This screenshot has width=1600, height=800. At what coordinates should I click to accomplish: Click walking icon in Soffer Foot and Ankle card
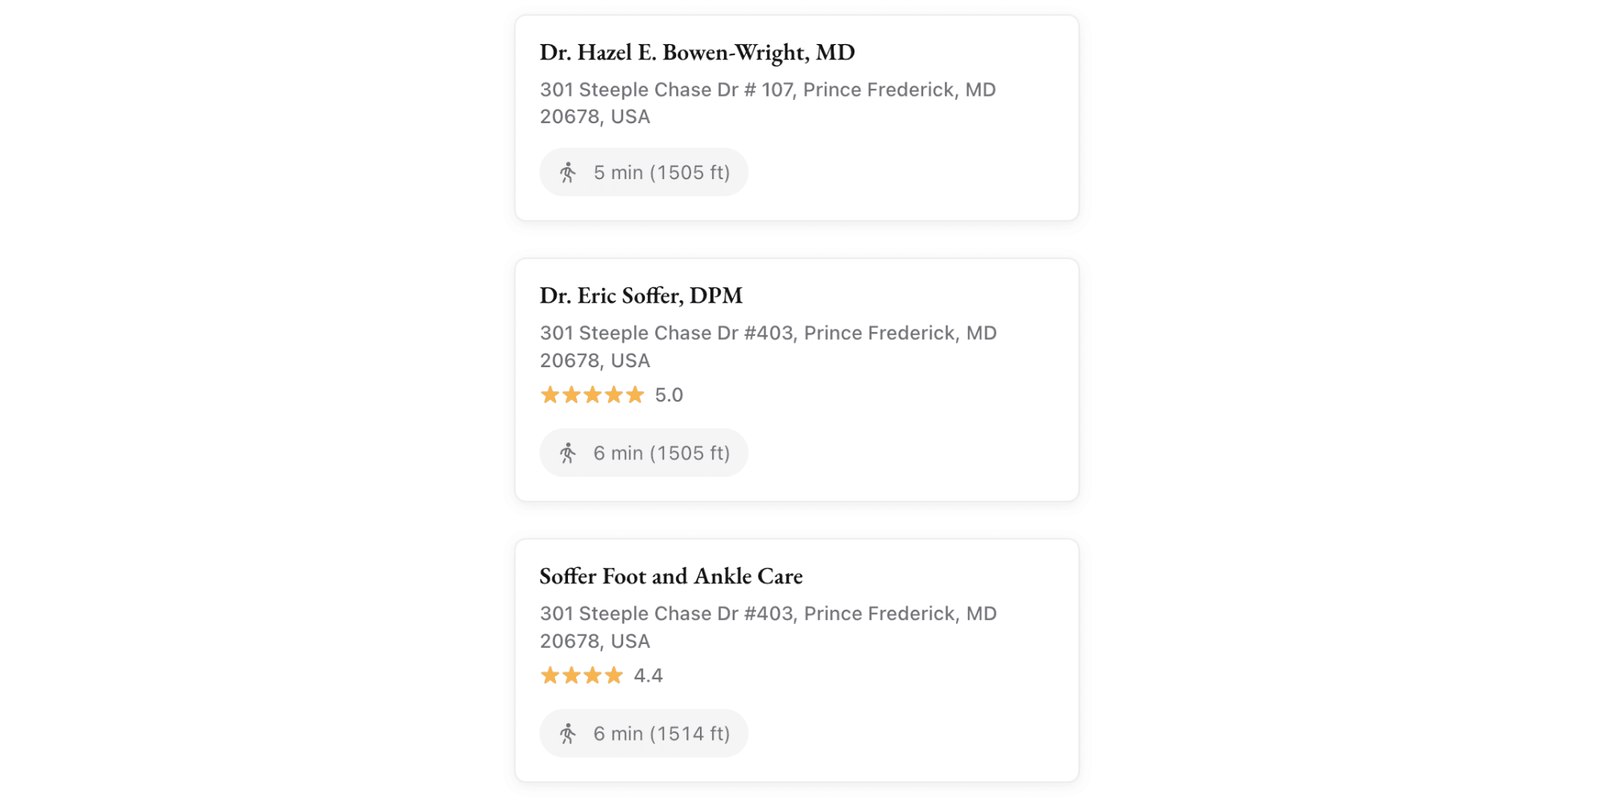(568, 734)
